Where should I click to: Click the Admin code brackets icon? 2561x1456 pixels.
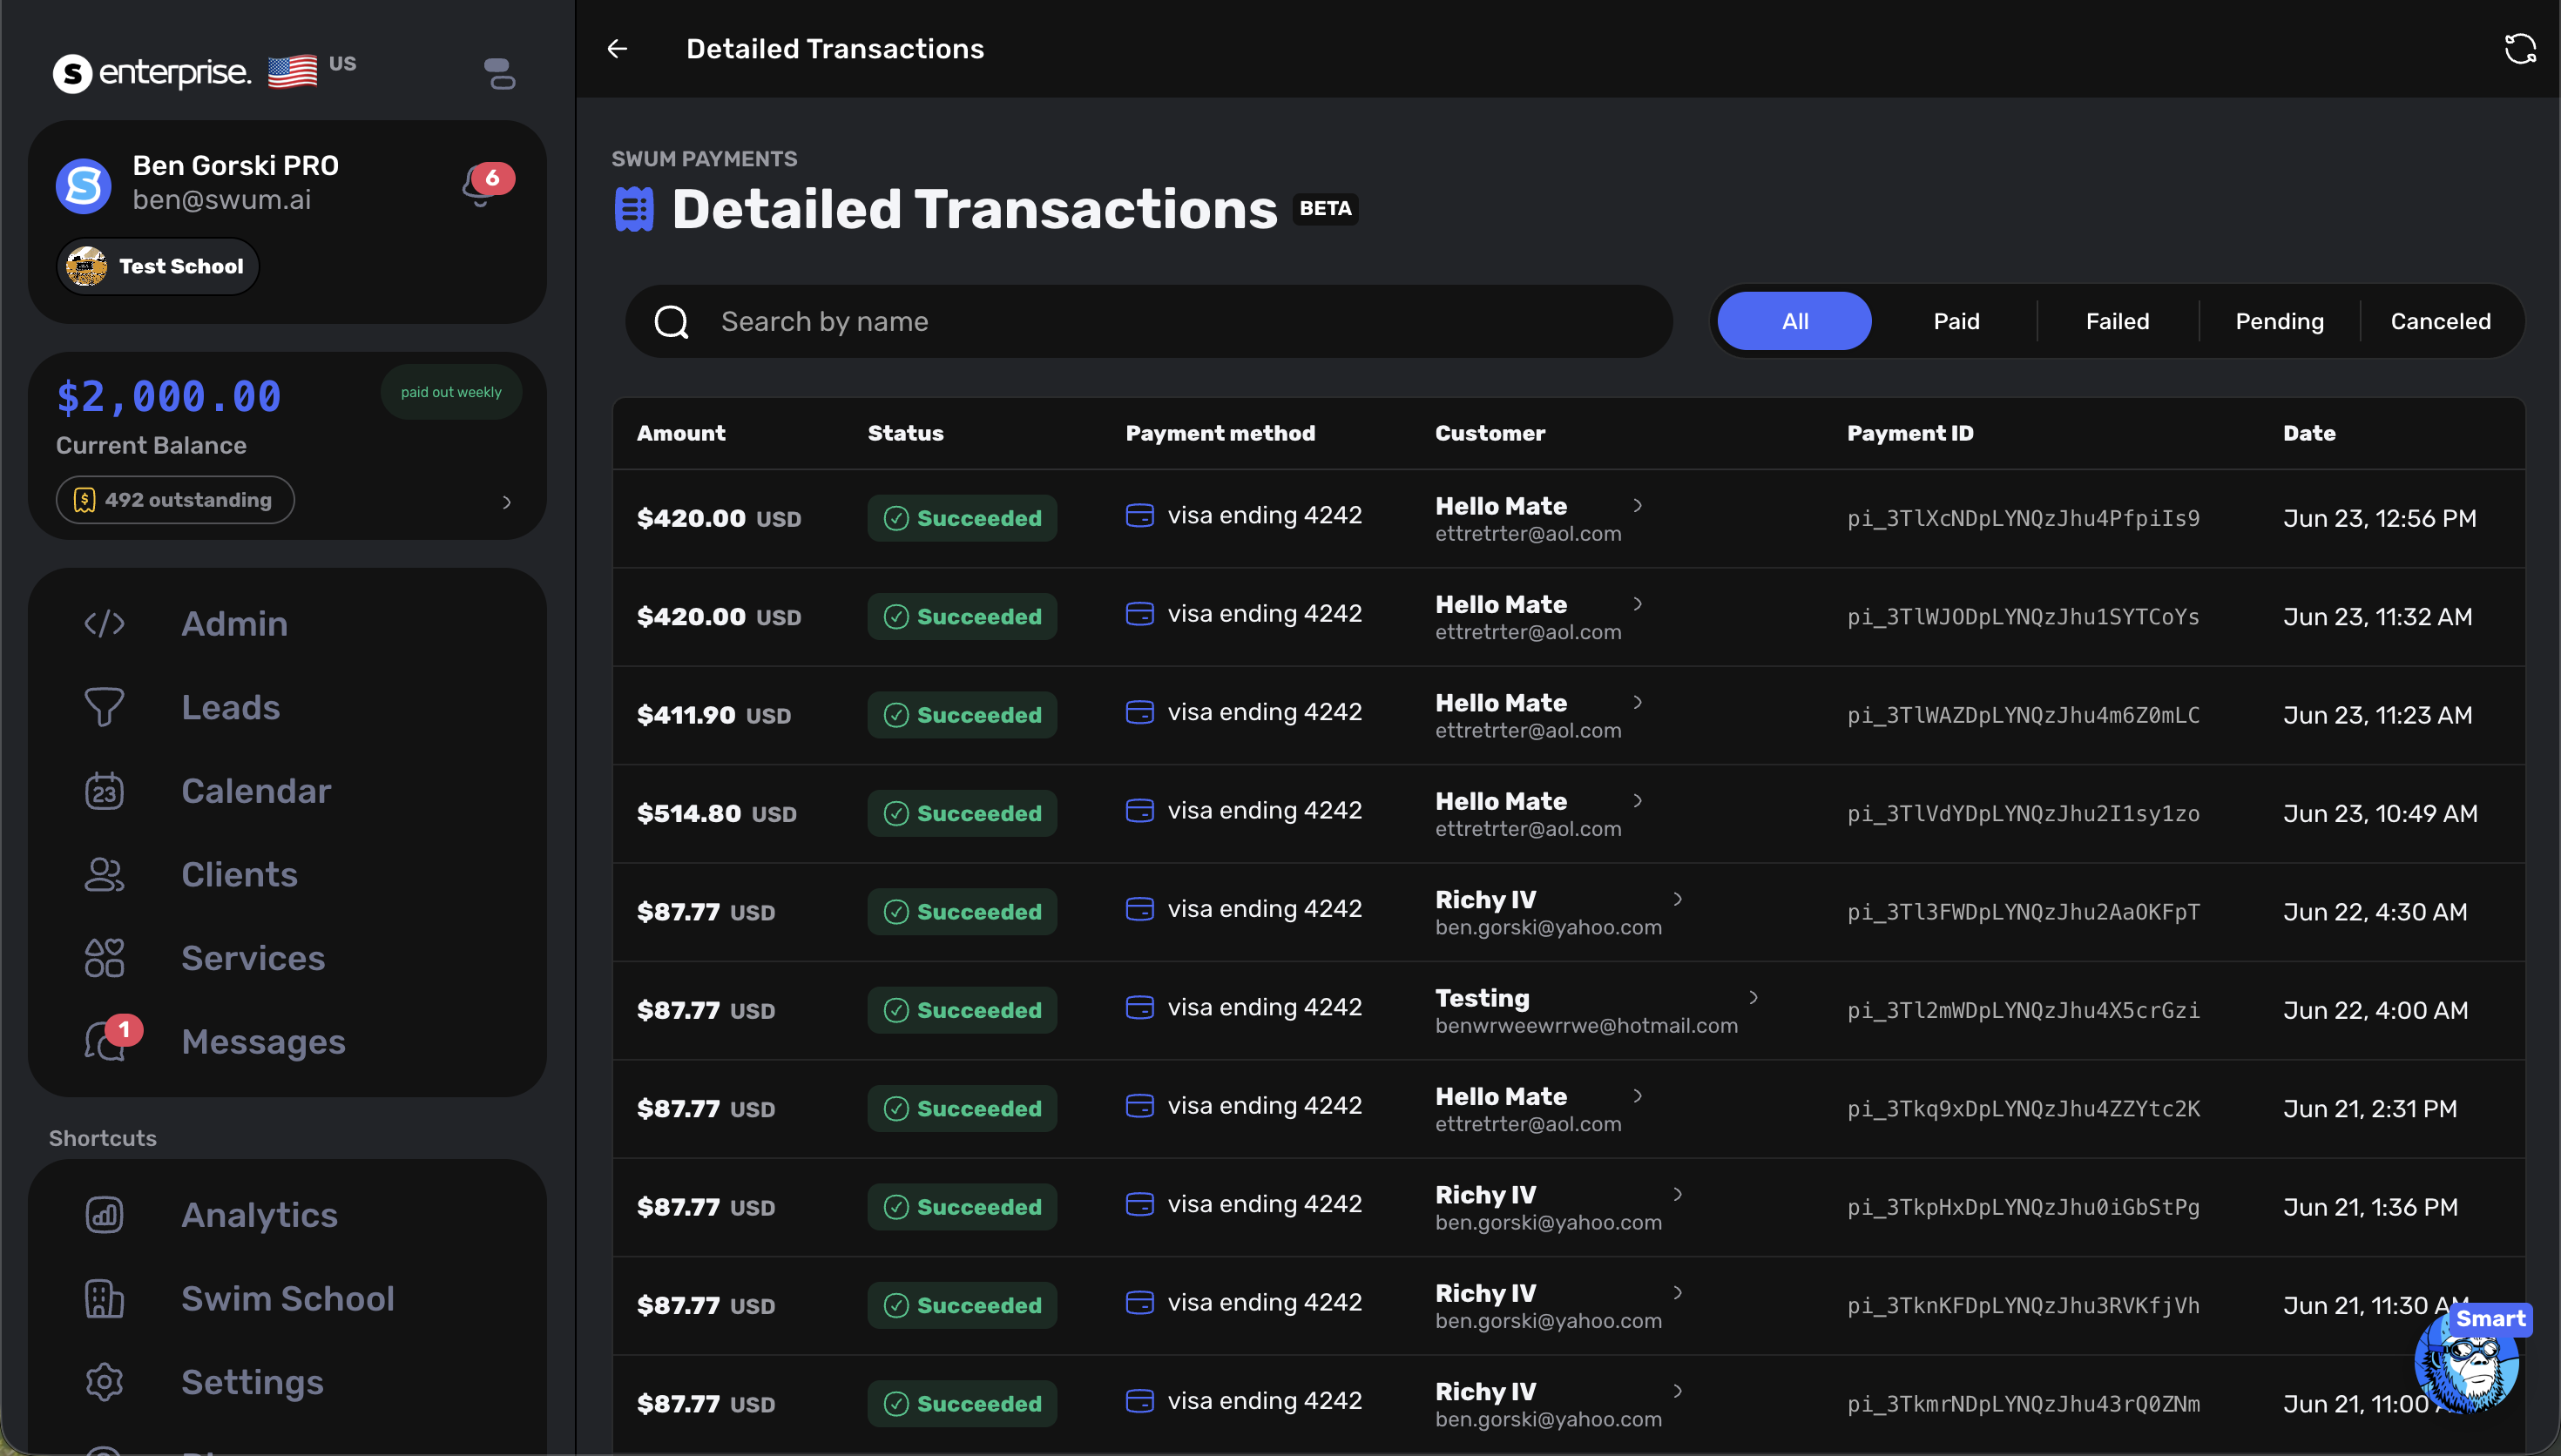[104, 623]
